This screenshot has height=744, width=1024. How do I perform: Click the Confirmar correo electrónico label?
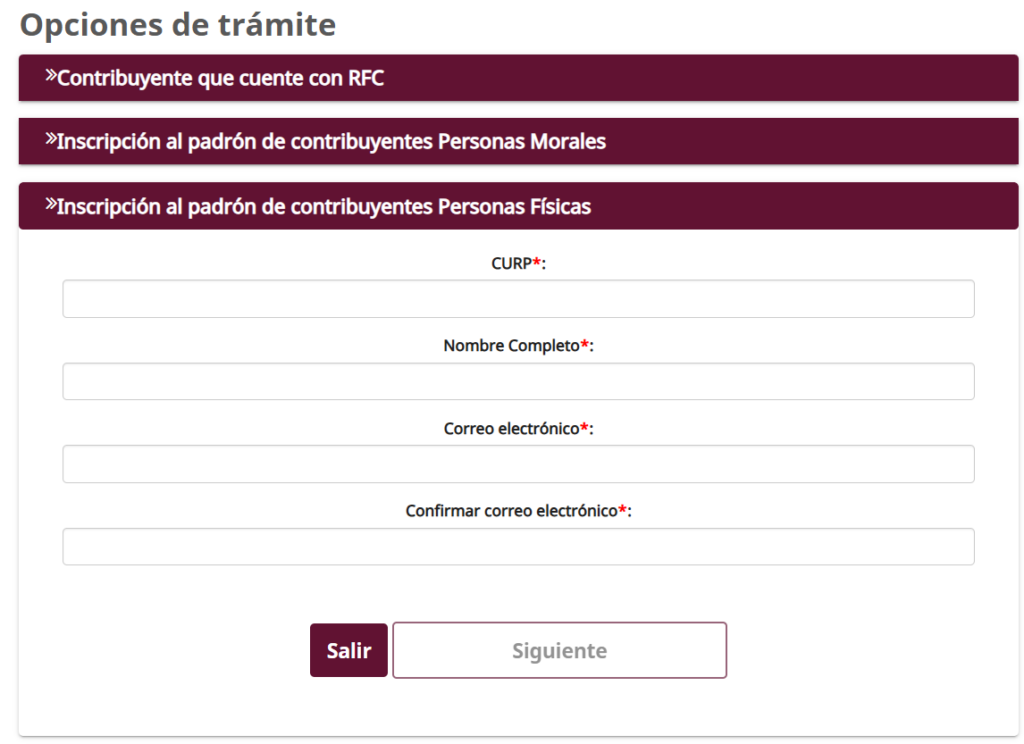point(511,511)
